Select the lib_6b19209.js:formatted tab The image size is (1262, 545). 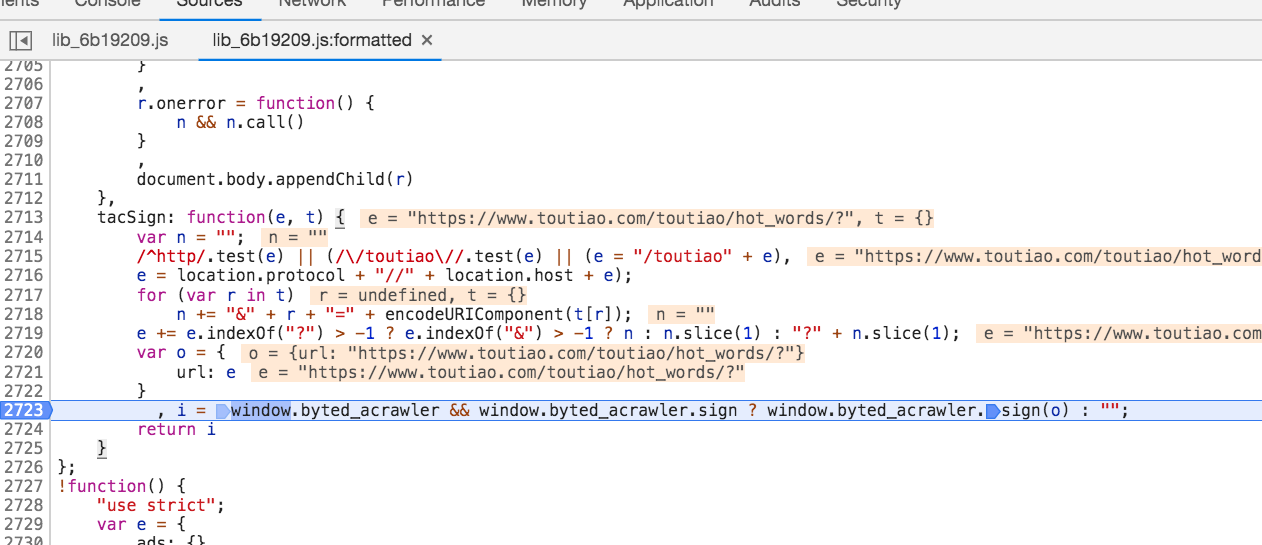click(x=312, y=40)
